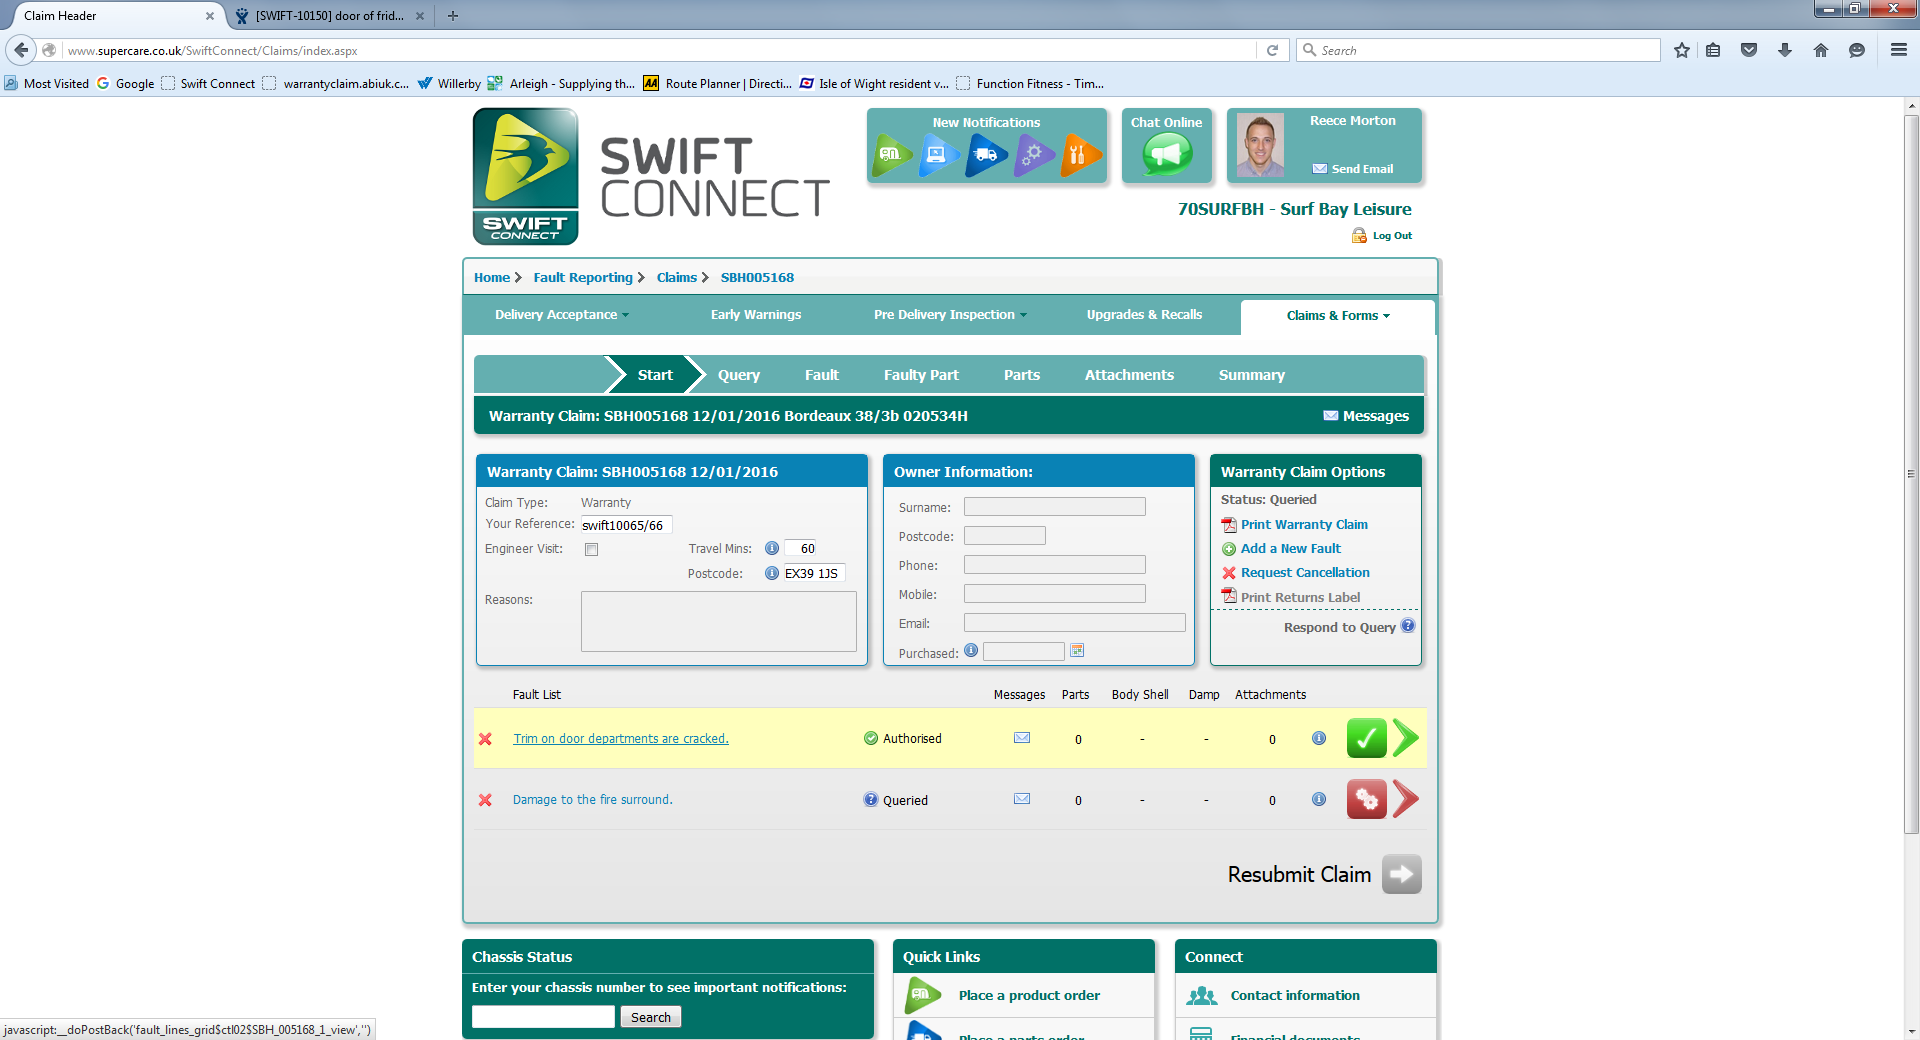Click red gear icon on Queried fault

[x=1366, y=799]
